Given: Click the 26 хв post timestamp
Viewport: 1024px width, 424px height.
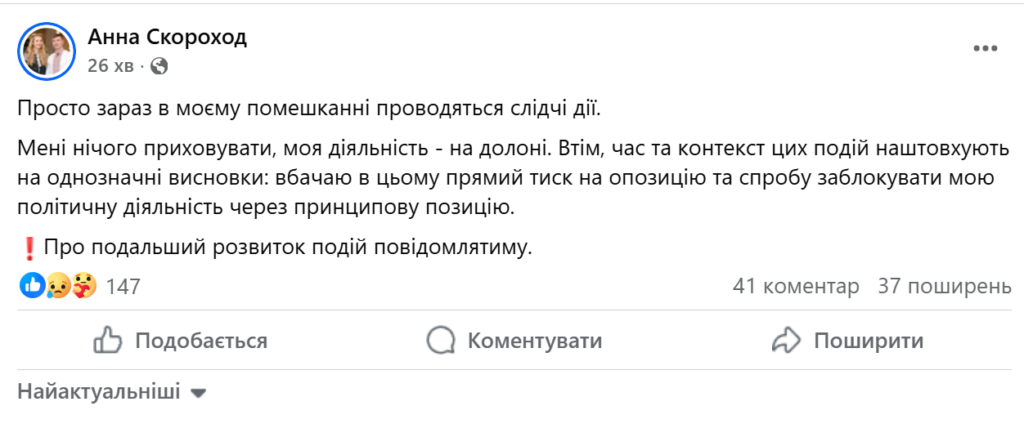Looking at the screenshot, I should click(x=110, y=66).
